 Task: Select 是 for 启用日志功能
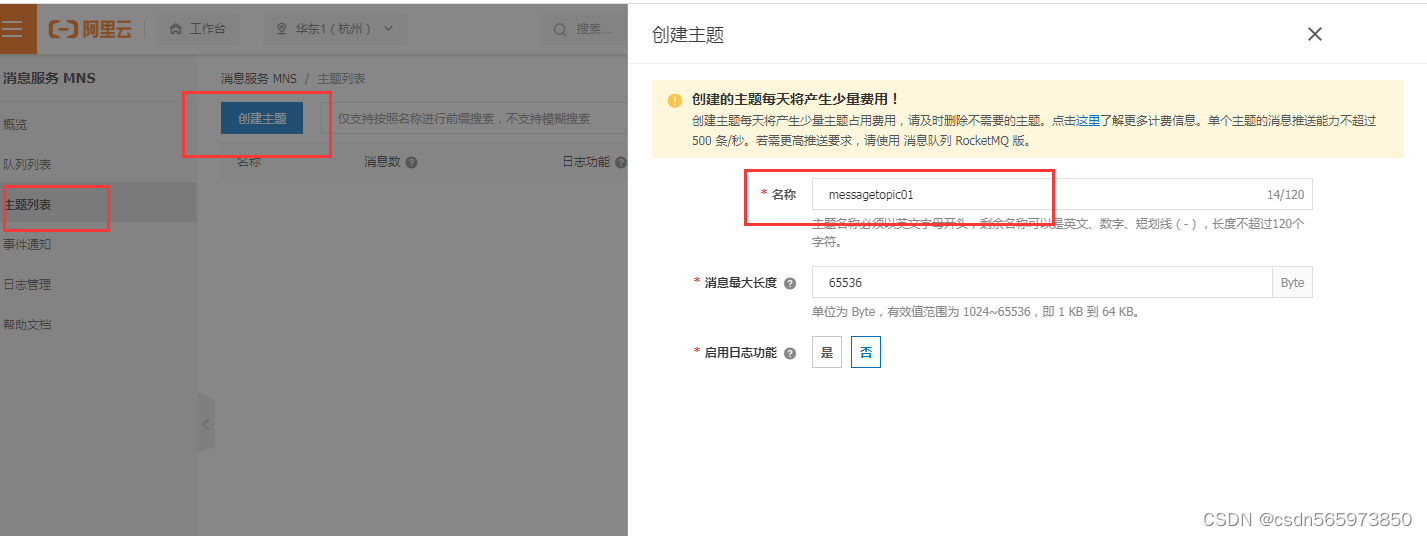827,352
